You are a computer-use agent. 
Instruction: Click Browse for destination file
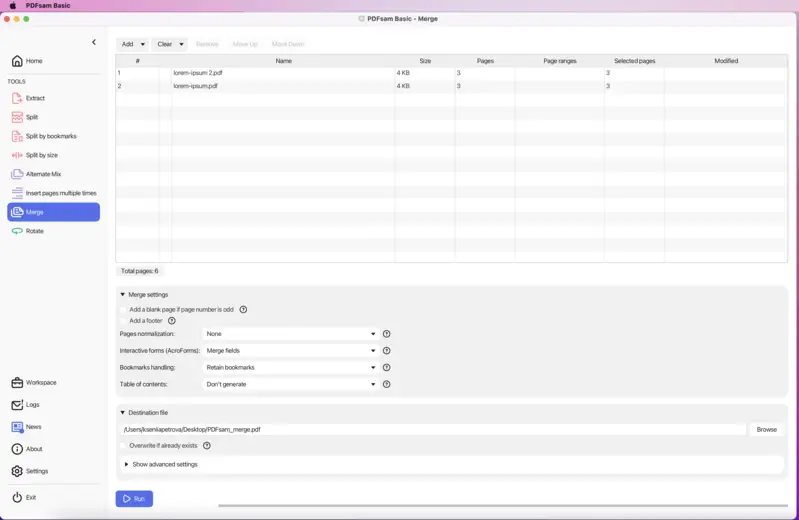(x=766, y=430)
